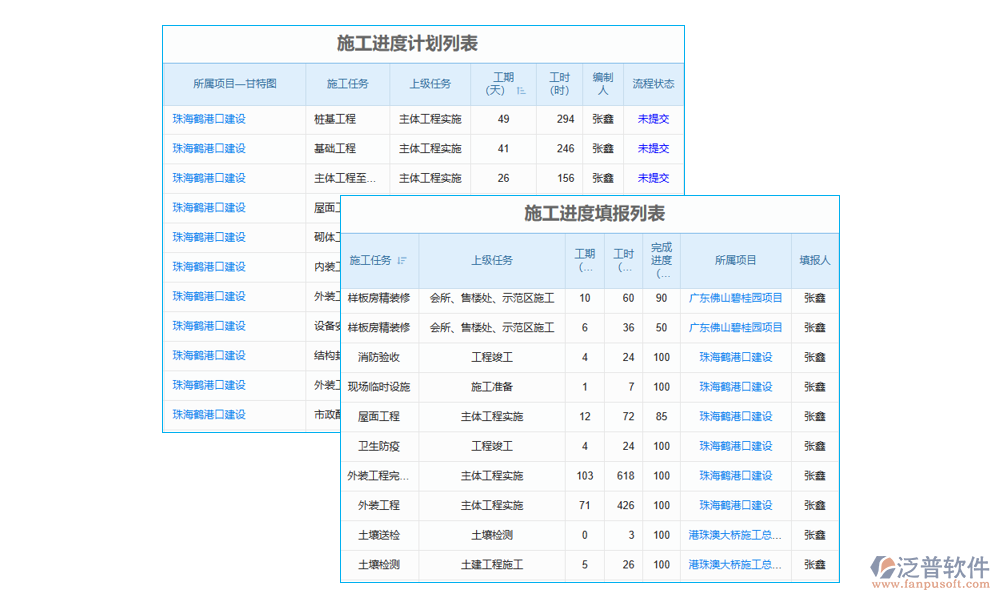
Task: Select the 样板房精装修 task row
Action: (379, 298)
